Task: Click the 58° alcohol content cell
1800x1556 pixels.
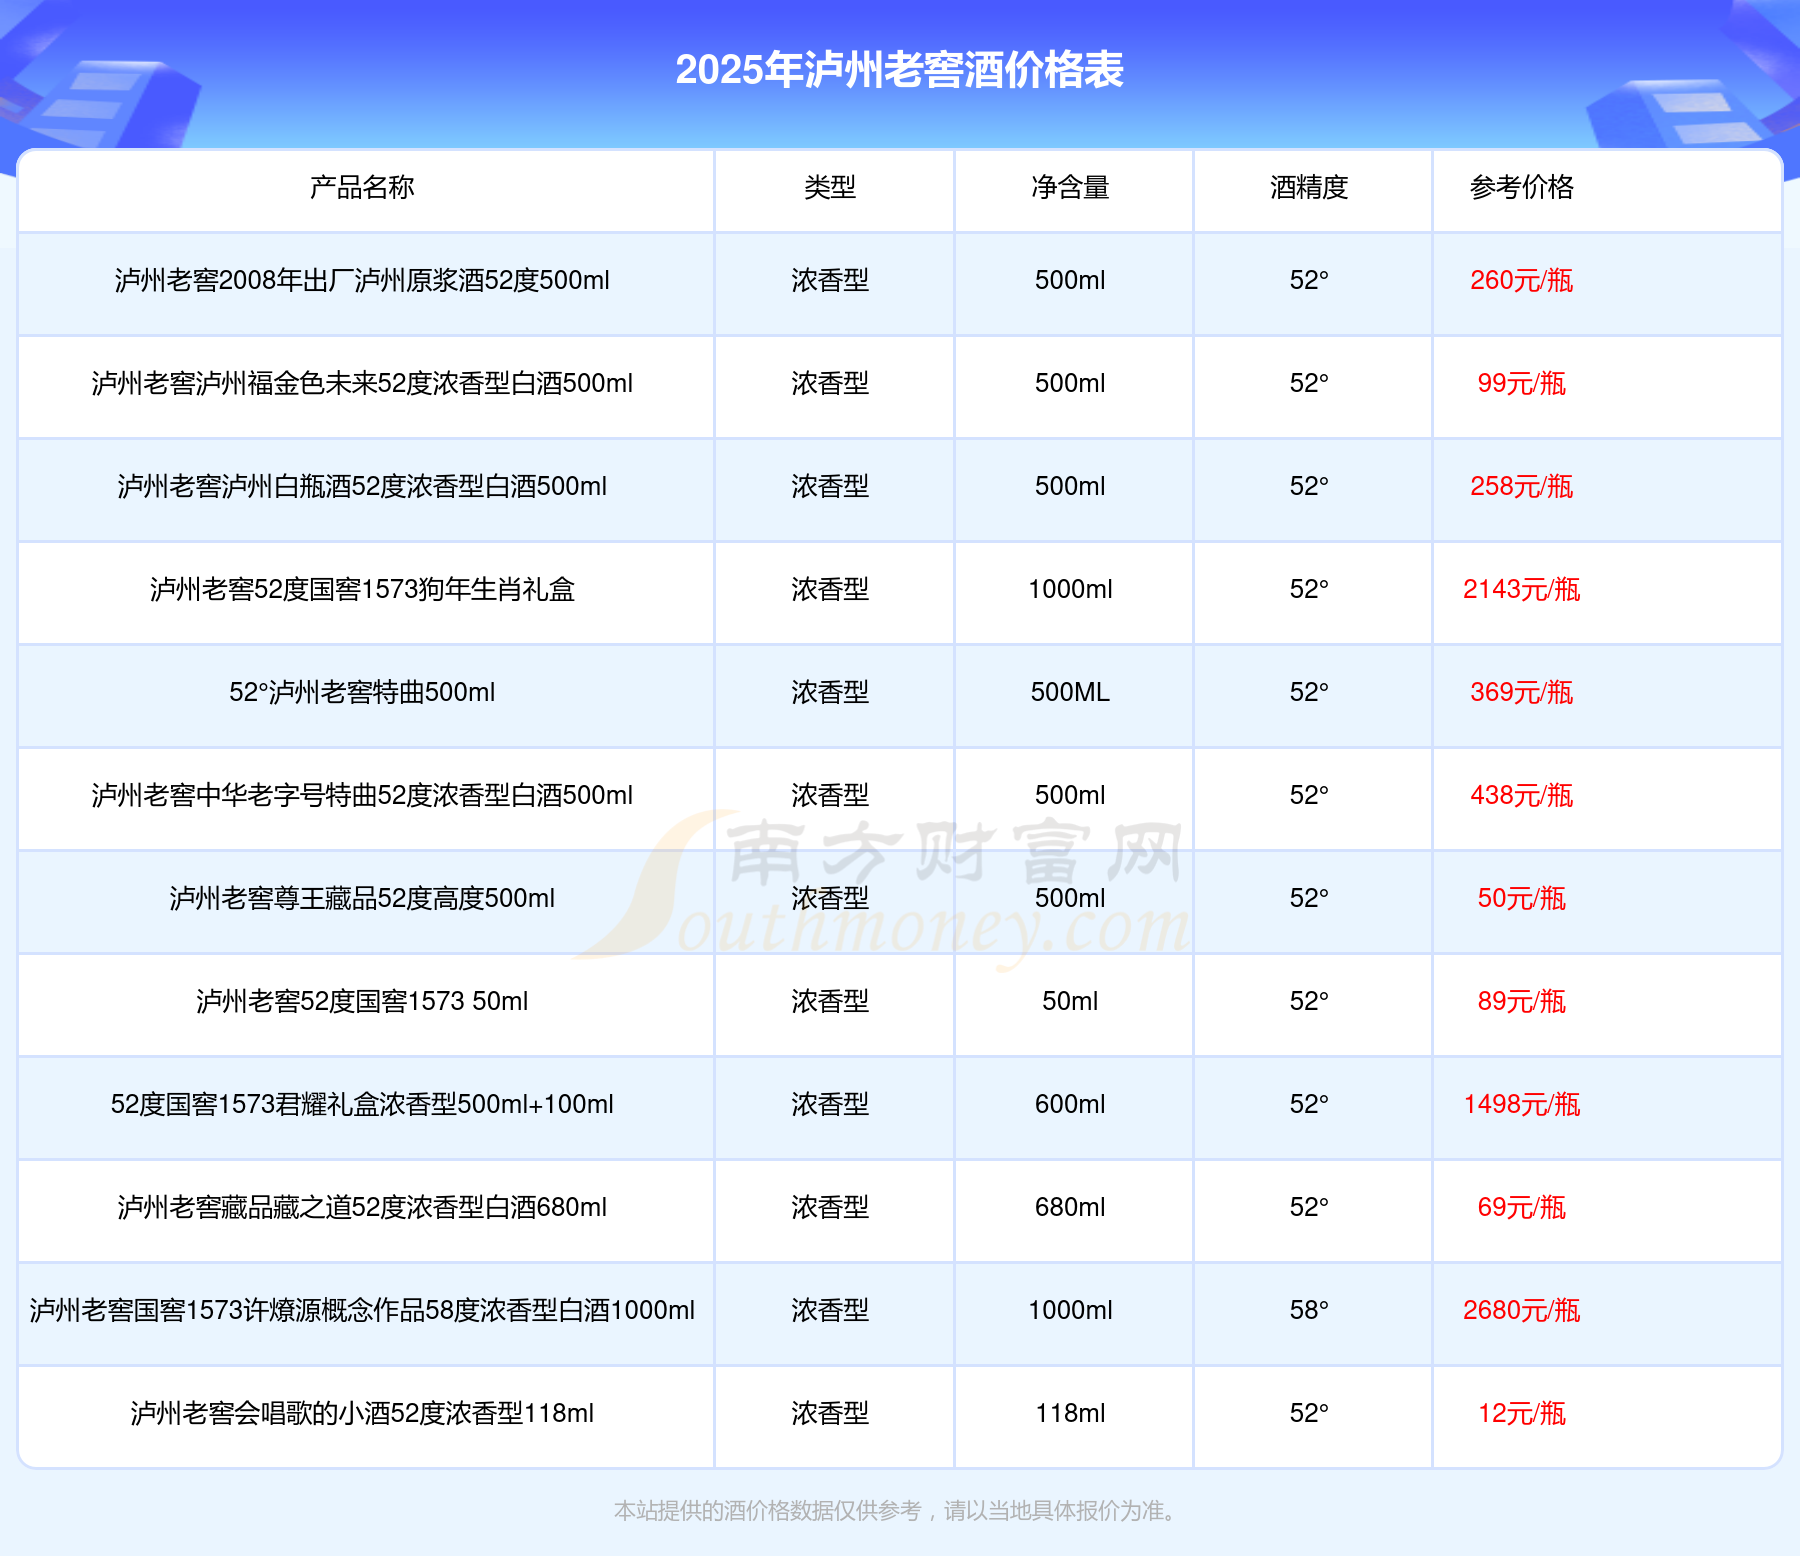Action: (1309, 1311)
